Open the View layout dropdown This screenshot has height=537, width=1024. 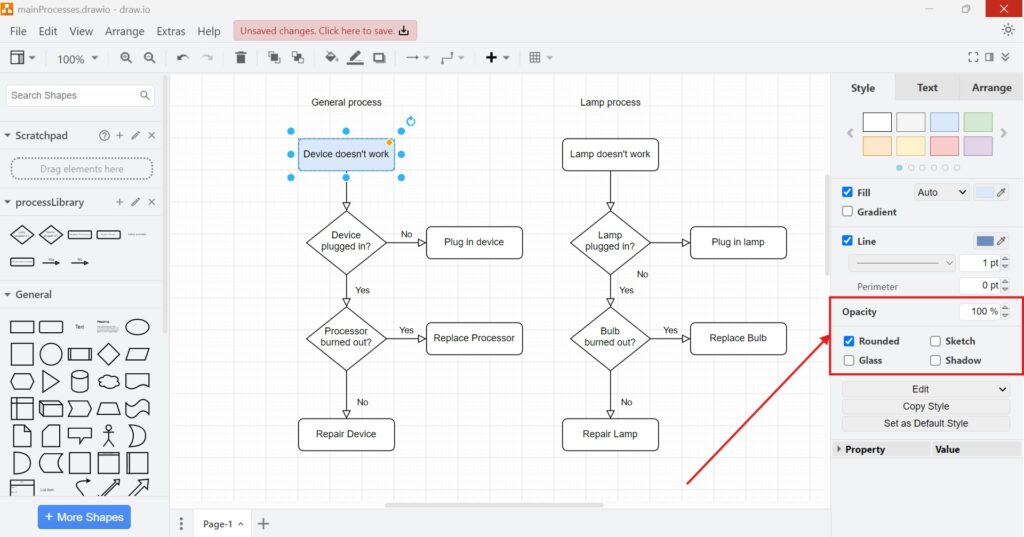click(x=22, y=57)
